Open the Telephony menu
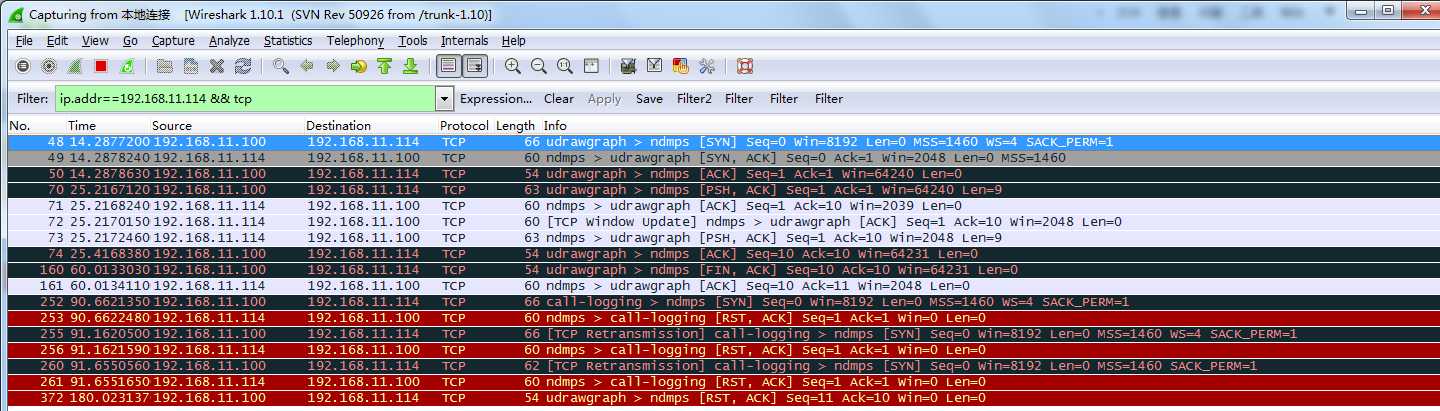 (x=355, y=41)
